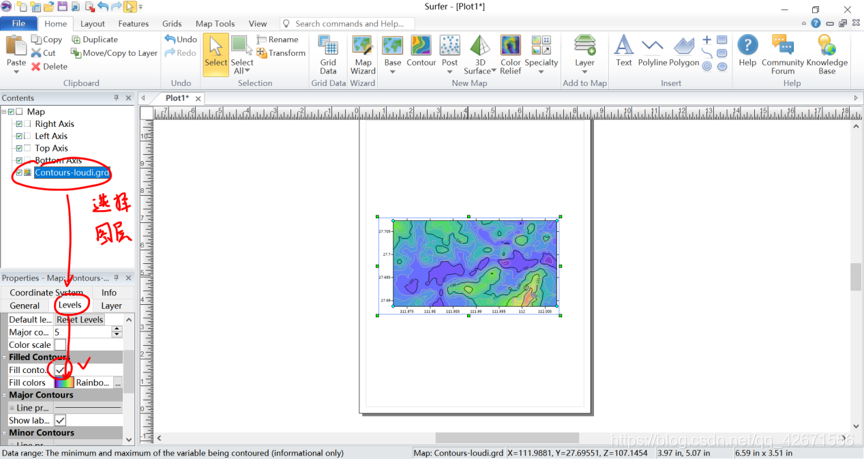Screen dimensions: 864x459
Task: Undo the last action
Action: (x=180, y=39)
